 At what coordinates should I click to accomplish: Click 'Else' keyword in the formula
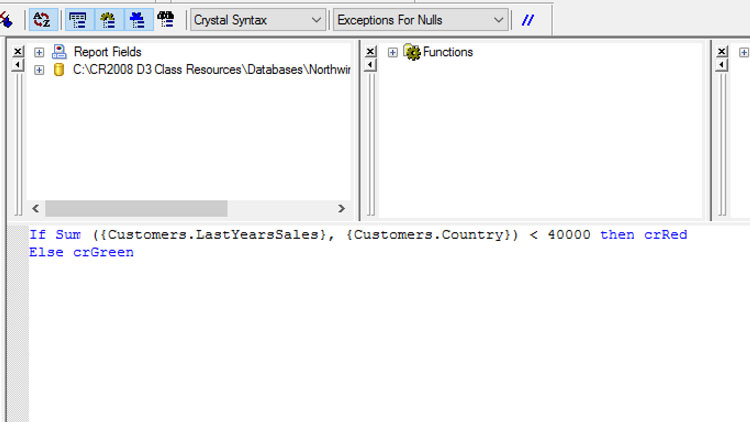click(46, 253)
